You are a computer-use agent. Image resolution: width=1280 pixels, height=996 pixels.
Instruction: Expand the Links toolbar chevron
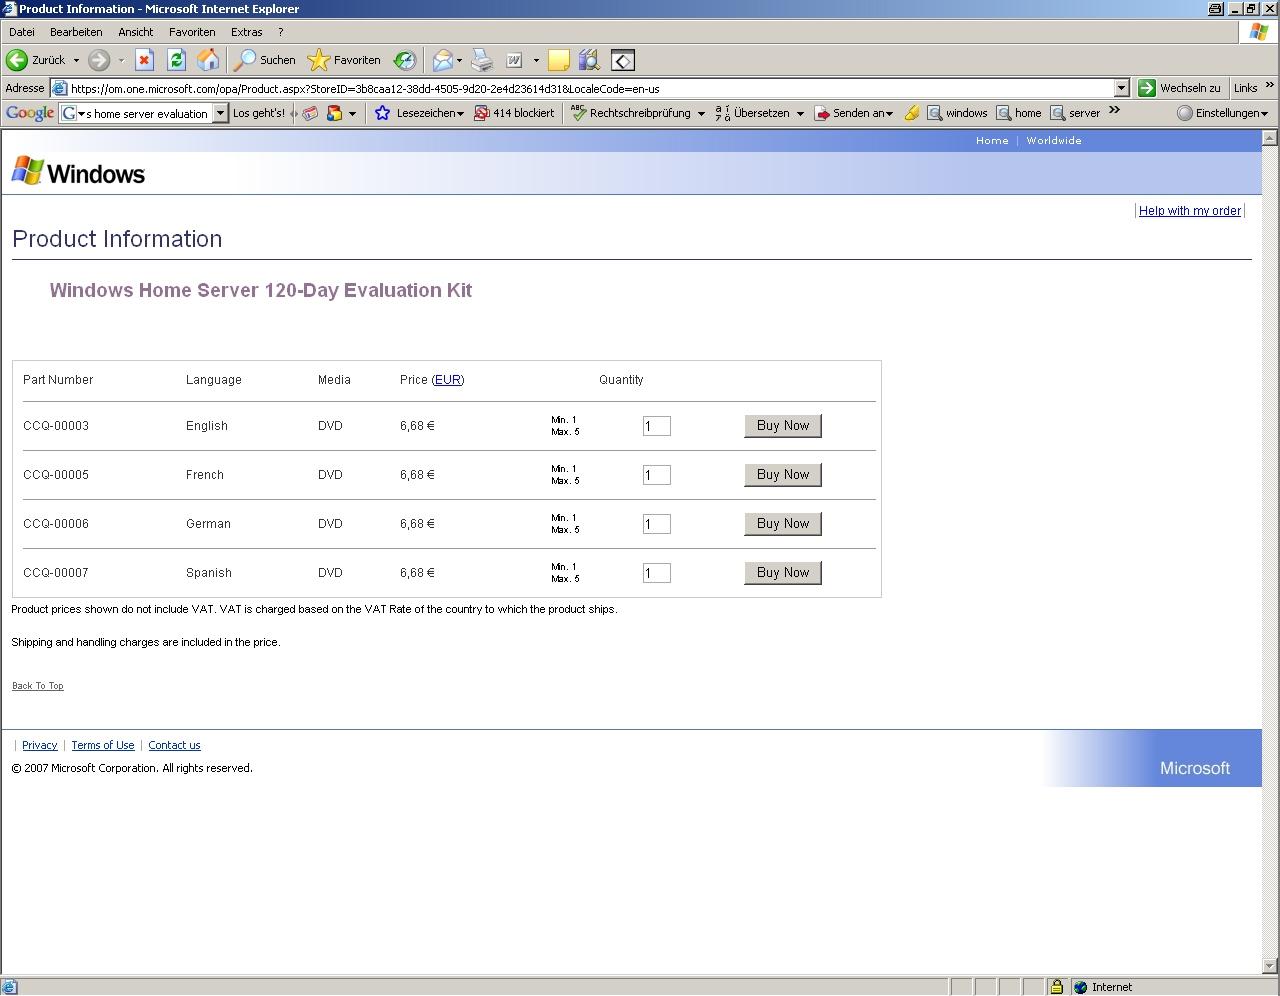pyautogui.click(x=1270, y=86)
